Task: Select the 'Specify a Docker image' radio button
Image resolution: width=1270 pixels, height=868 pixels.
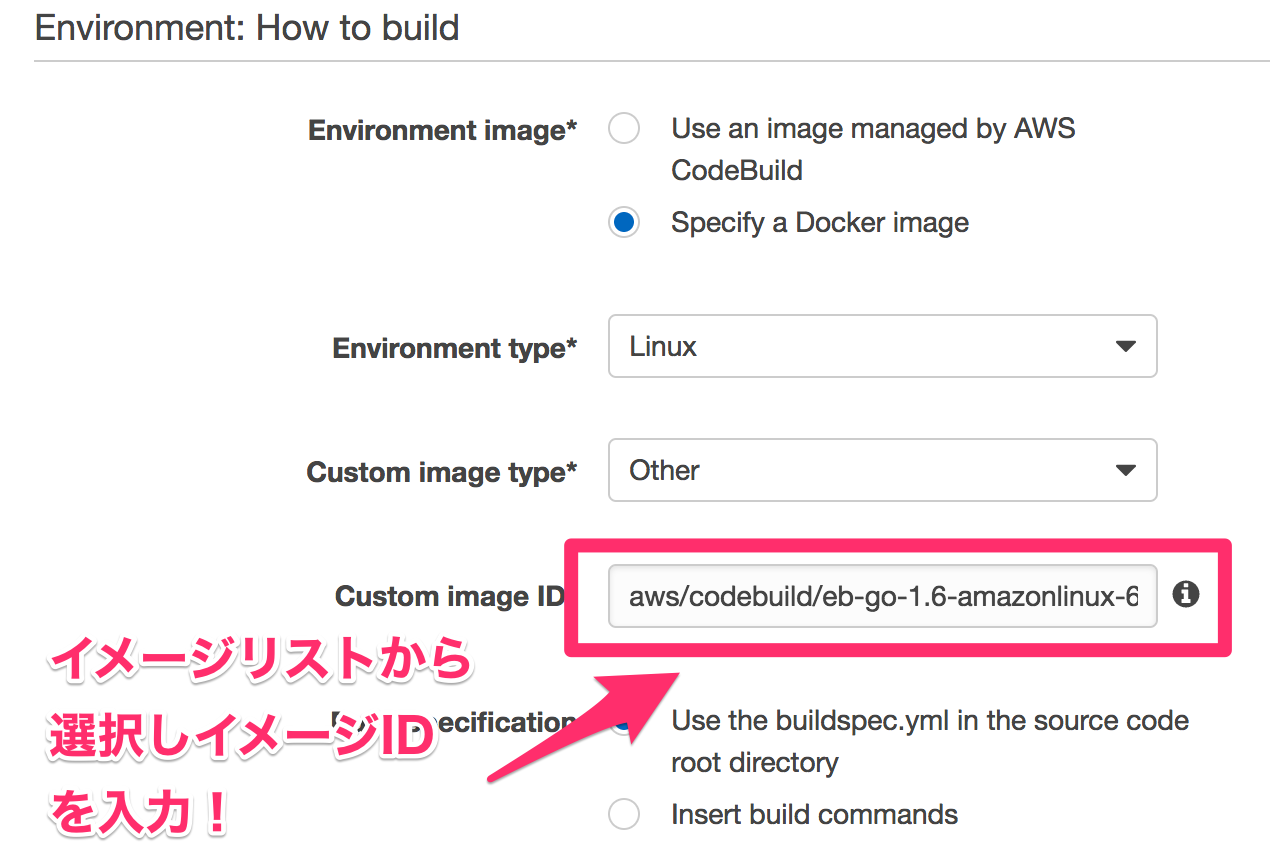Action: point(623,222)
